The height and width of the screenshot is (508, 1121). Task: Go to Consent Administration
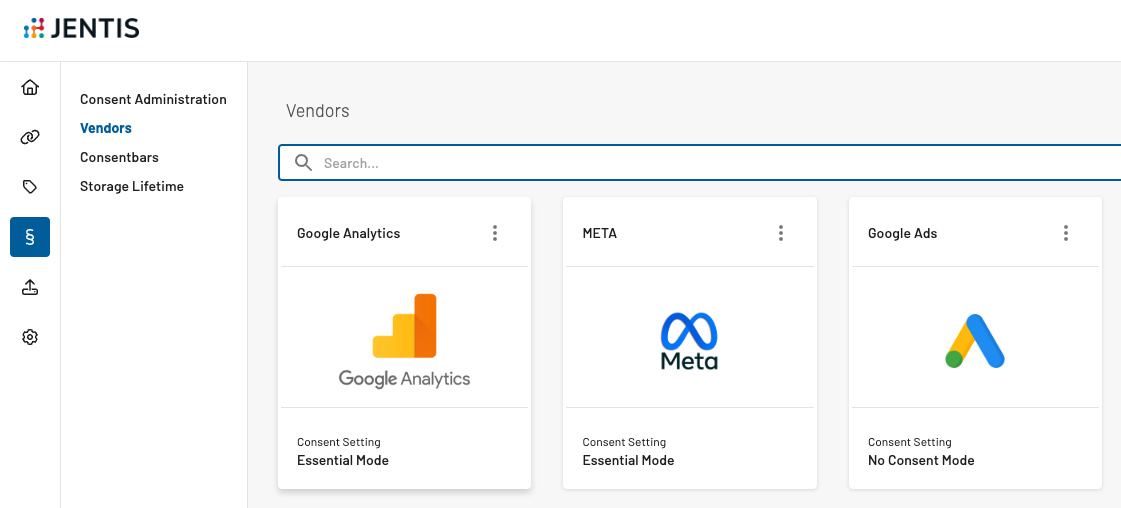tap(153, 99)
